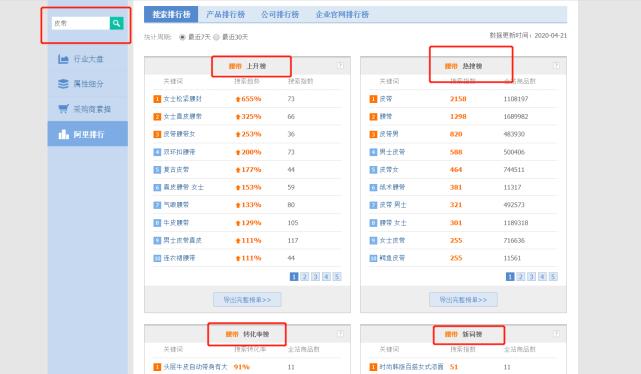Open the top keyword in 新词榜

[411, 367]
